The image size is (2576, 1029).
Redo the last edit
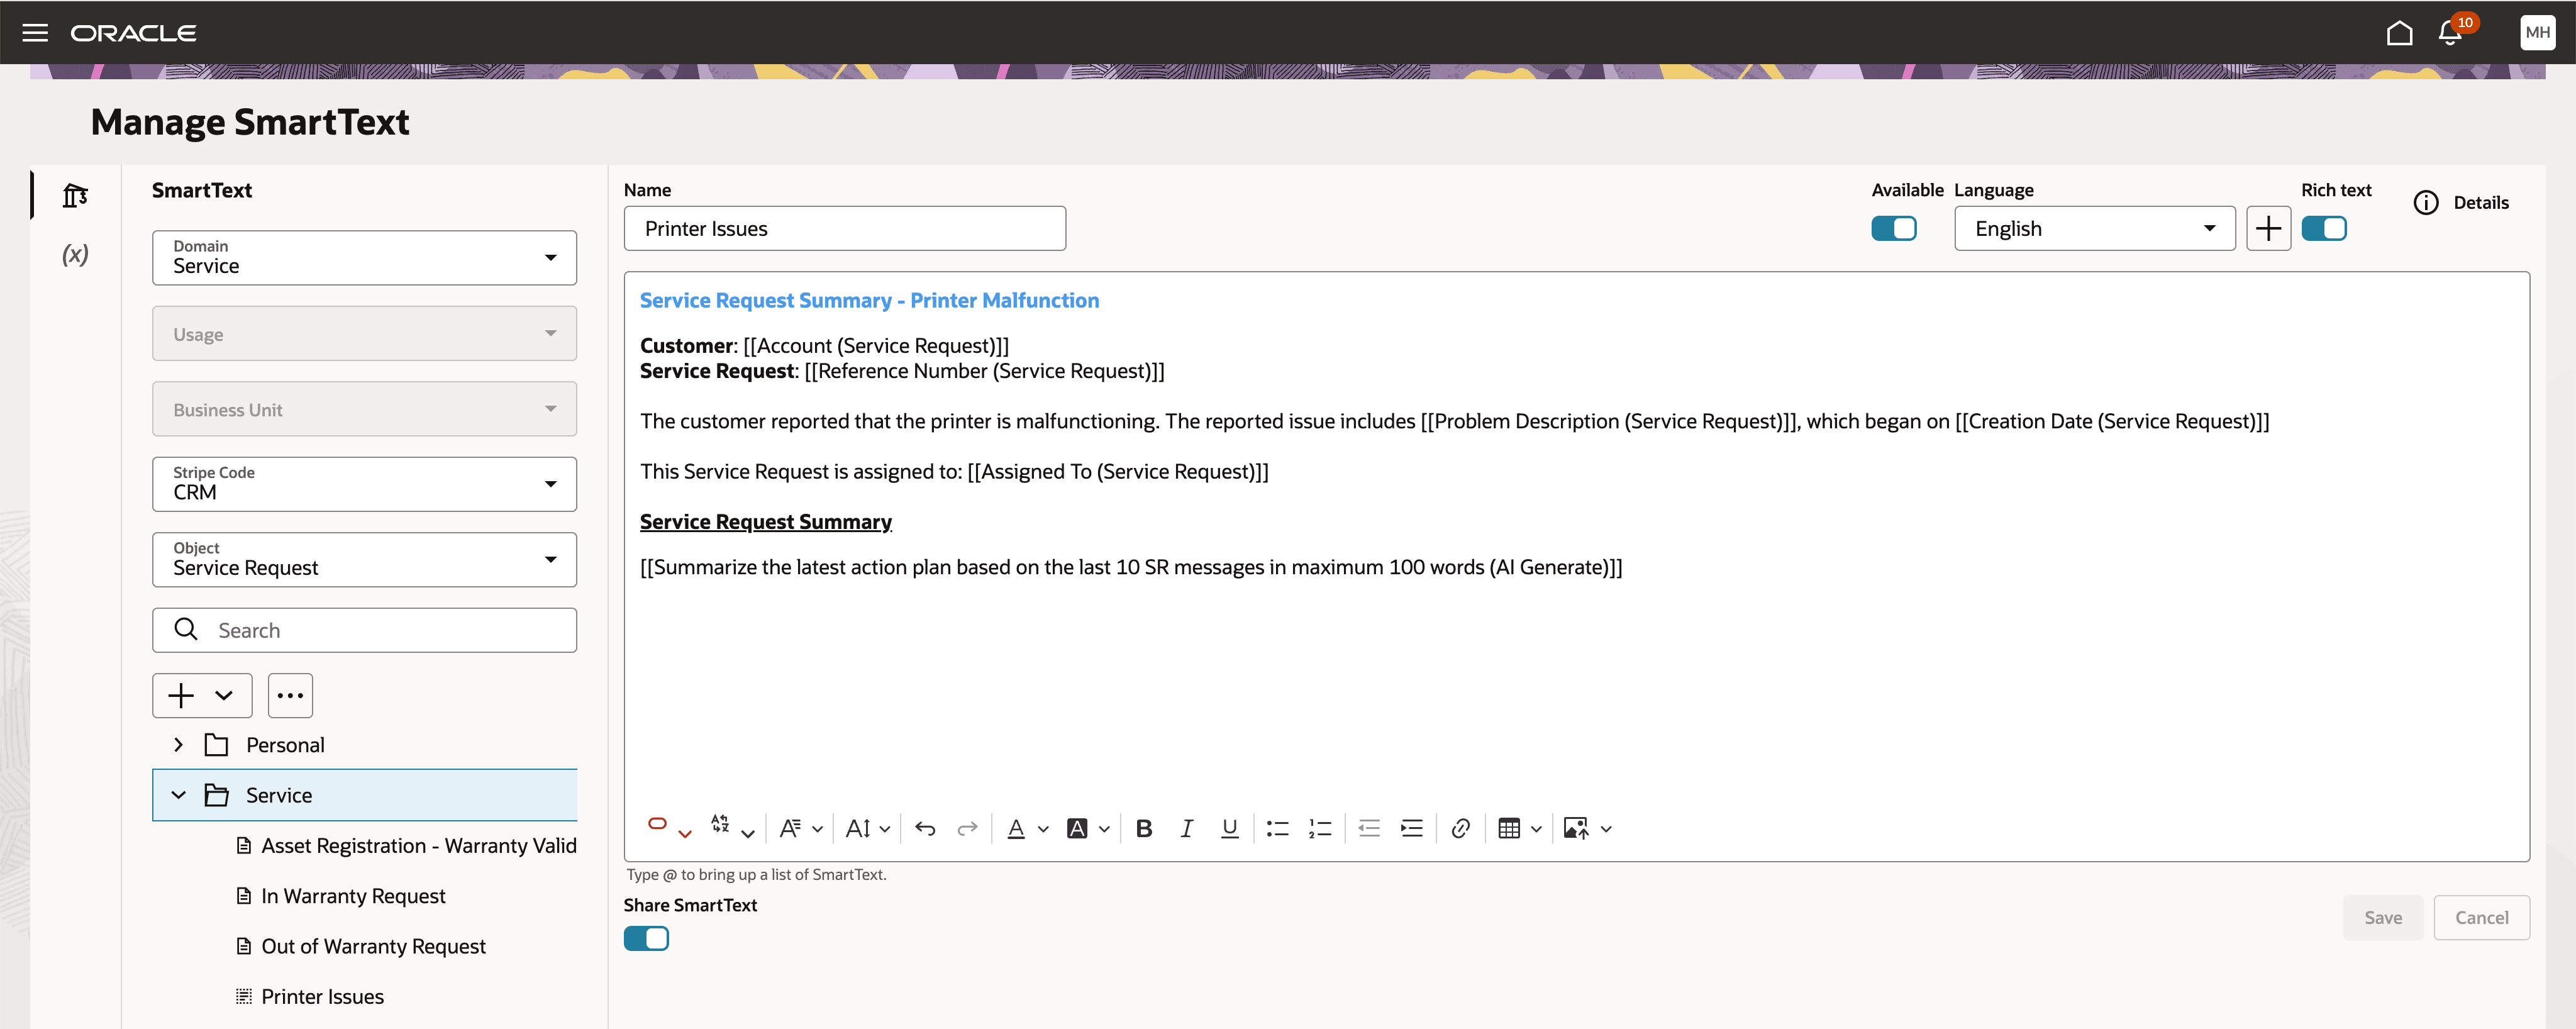pyautogui.click(x=967, y=828)
